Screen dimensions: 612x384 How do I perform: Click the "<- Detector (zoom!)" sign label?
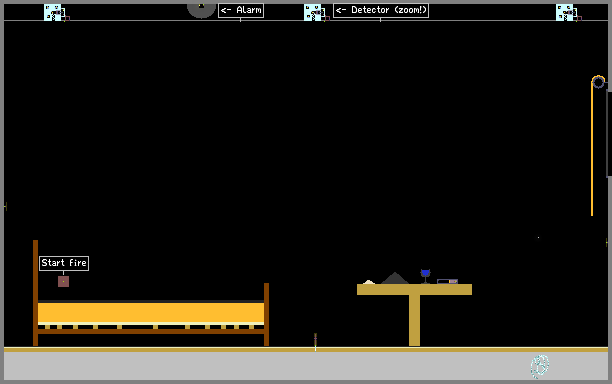tap(381, 10)
